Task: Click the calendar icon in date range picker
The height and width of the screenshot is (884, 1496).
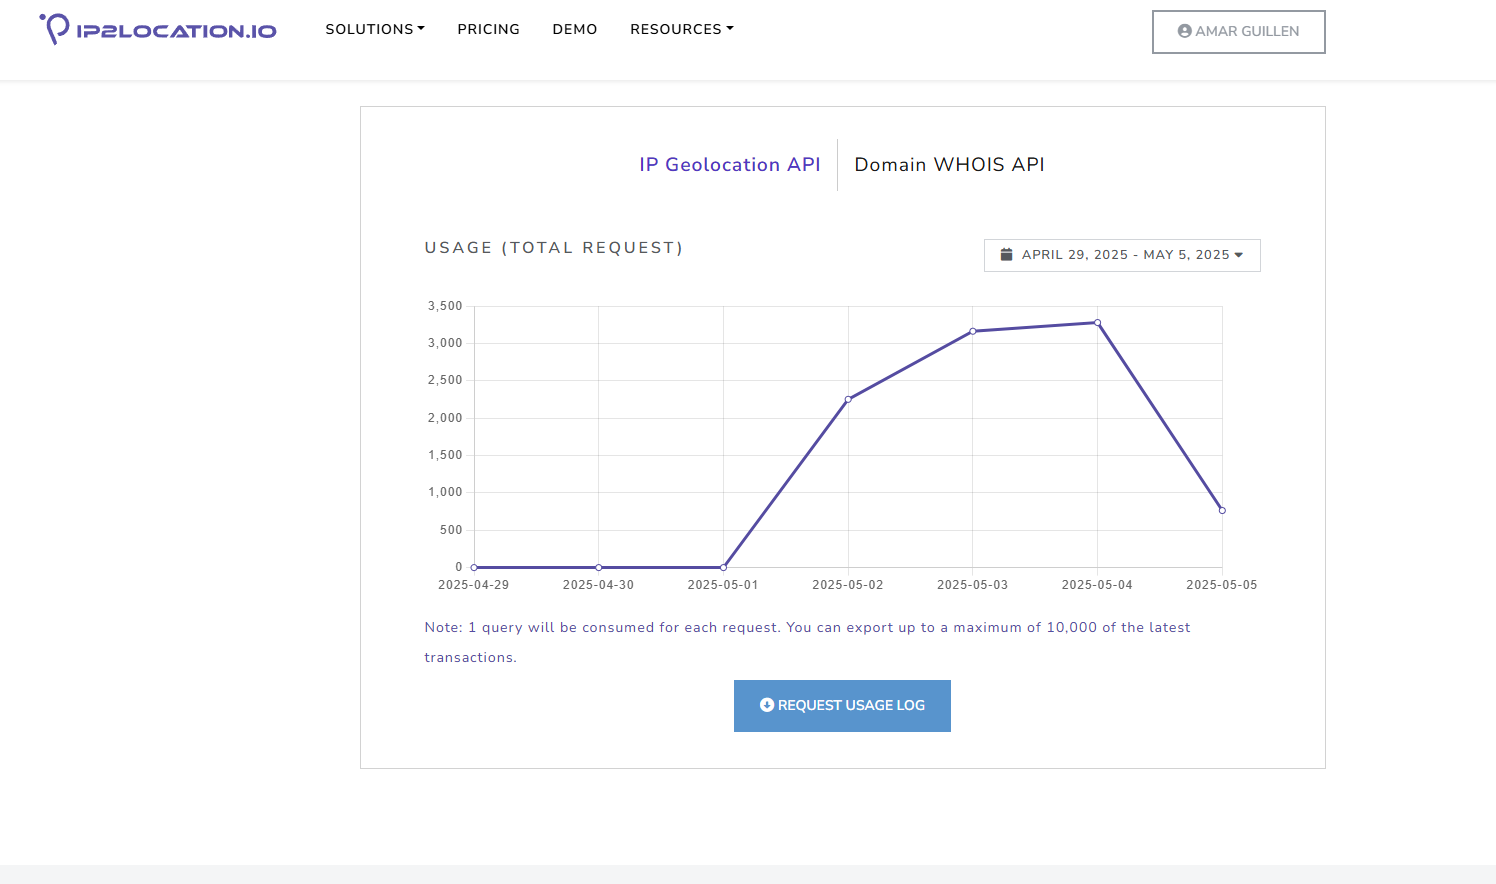Action: [x=1007, y=254]
